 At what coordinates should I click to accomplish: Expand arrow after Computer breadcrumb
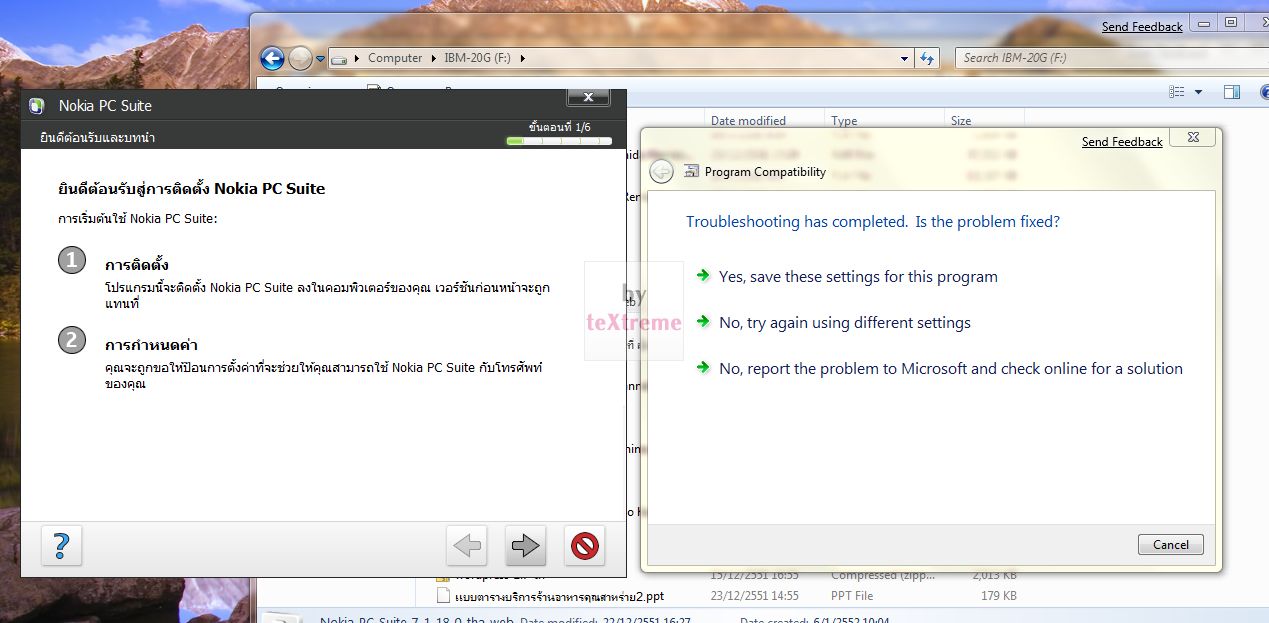[433, 58]
